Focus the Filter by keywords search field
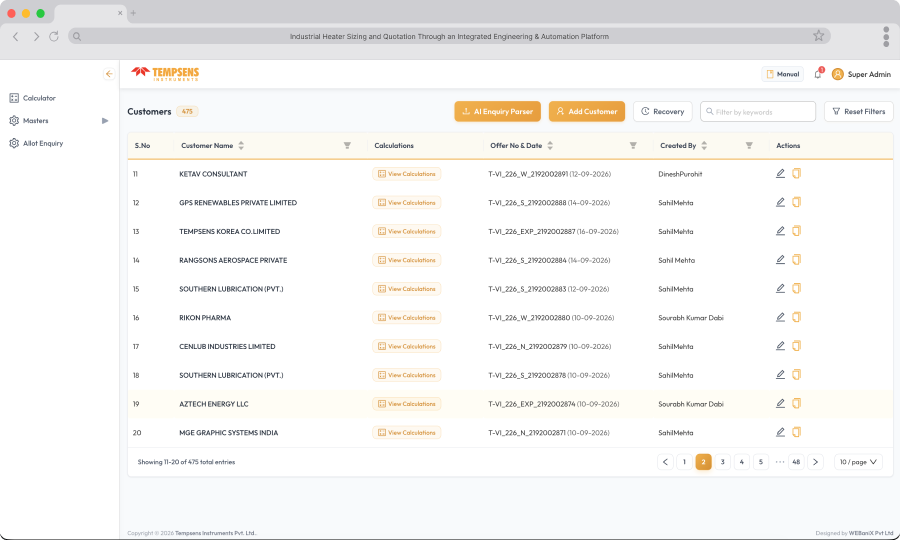The width and height of the screenshot is (900, 540). coord(758,111)
